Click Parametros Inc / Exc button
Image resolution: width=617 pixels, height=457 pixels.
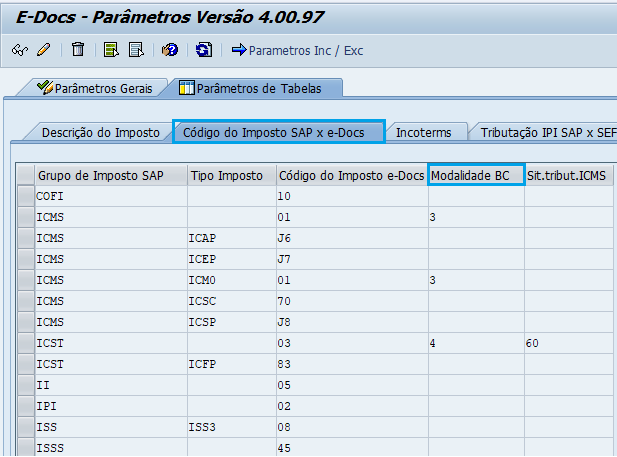point(297,50)
